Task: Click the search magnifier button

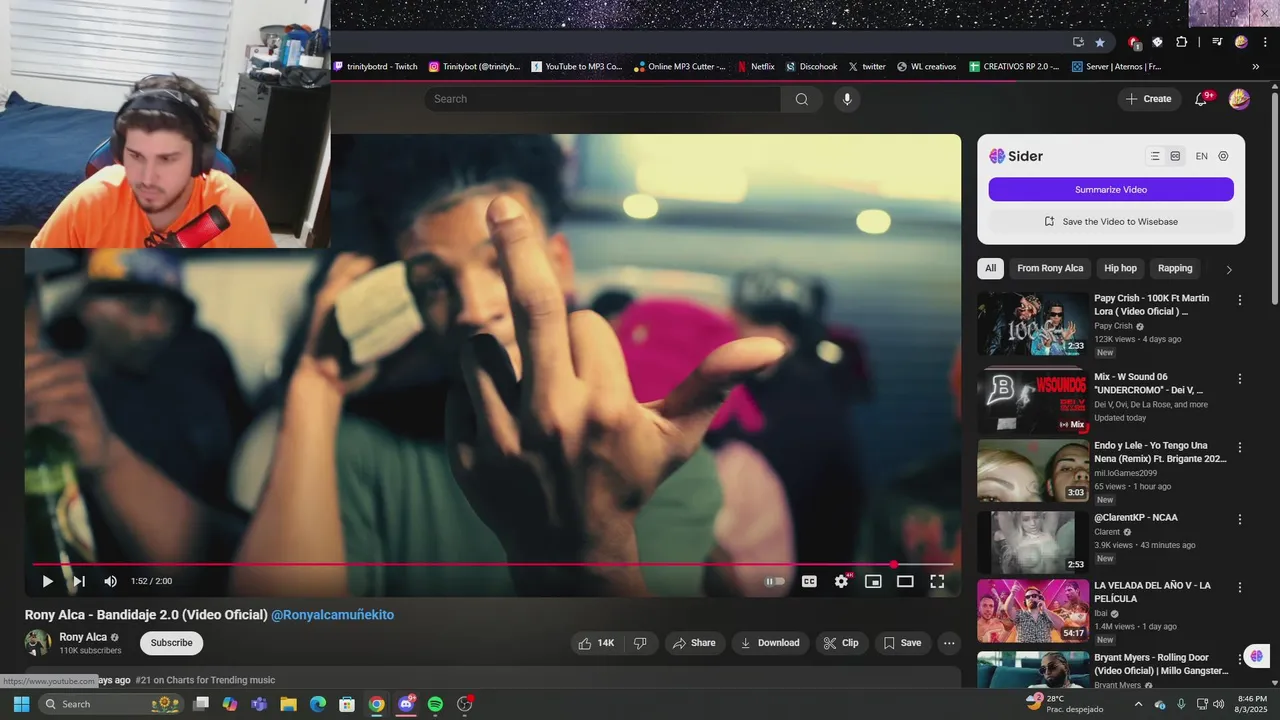Action: 802,99
